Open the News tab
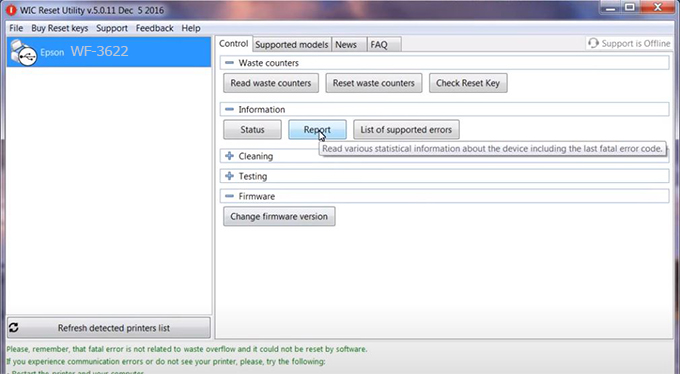Viewport: 680px width, 374px height. tap(349, 45)
